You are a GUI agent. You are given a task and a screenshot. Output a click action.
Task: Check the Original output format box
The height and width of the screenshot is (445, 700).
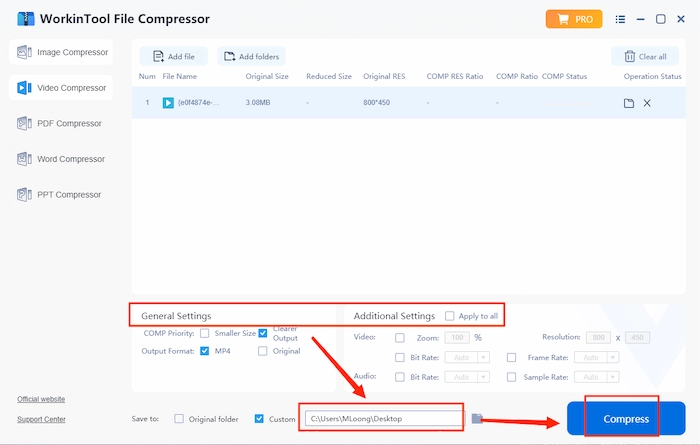pos(263,351)
